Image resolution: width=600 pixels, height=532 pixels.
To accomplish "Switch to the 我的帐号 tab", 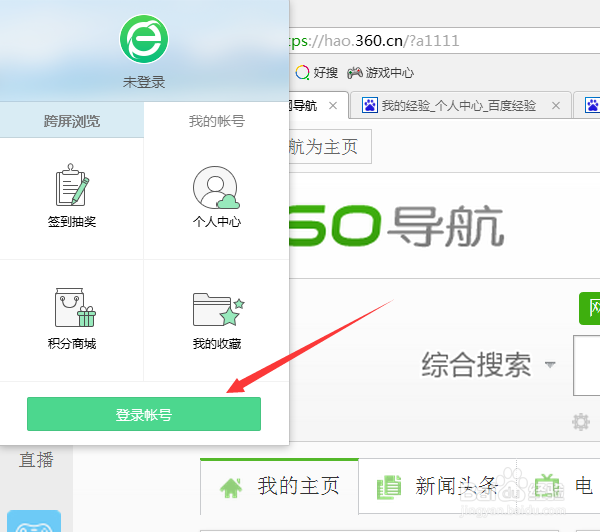I will coord(217,121).
